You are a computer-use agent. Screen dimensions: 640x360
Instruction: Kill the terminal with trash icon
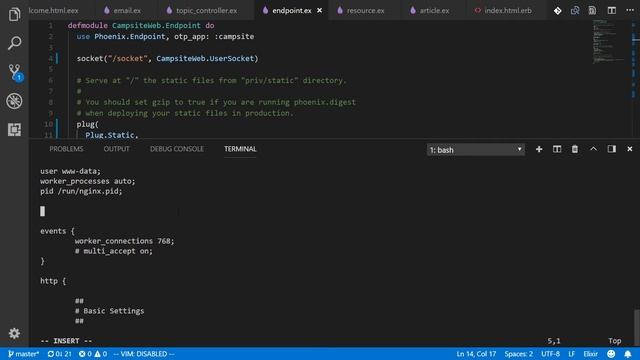click(x=575, y=149)
